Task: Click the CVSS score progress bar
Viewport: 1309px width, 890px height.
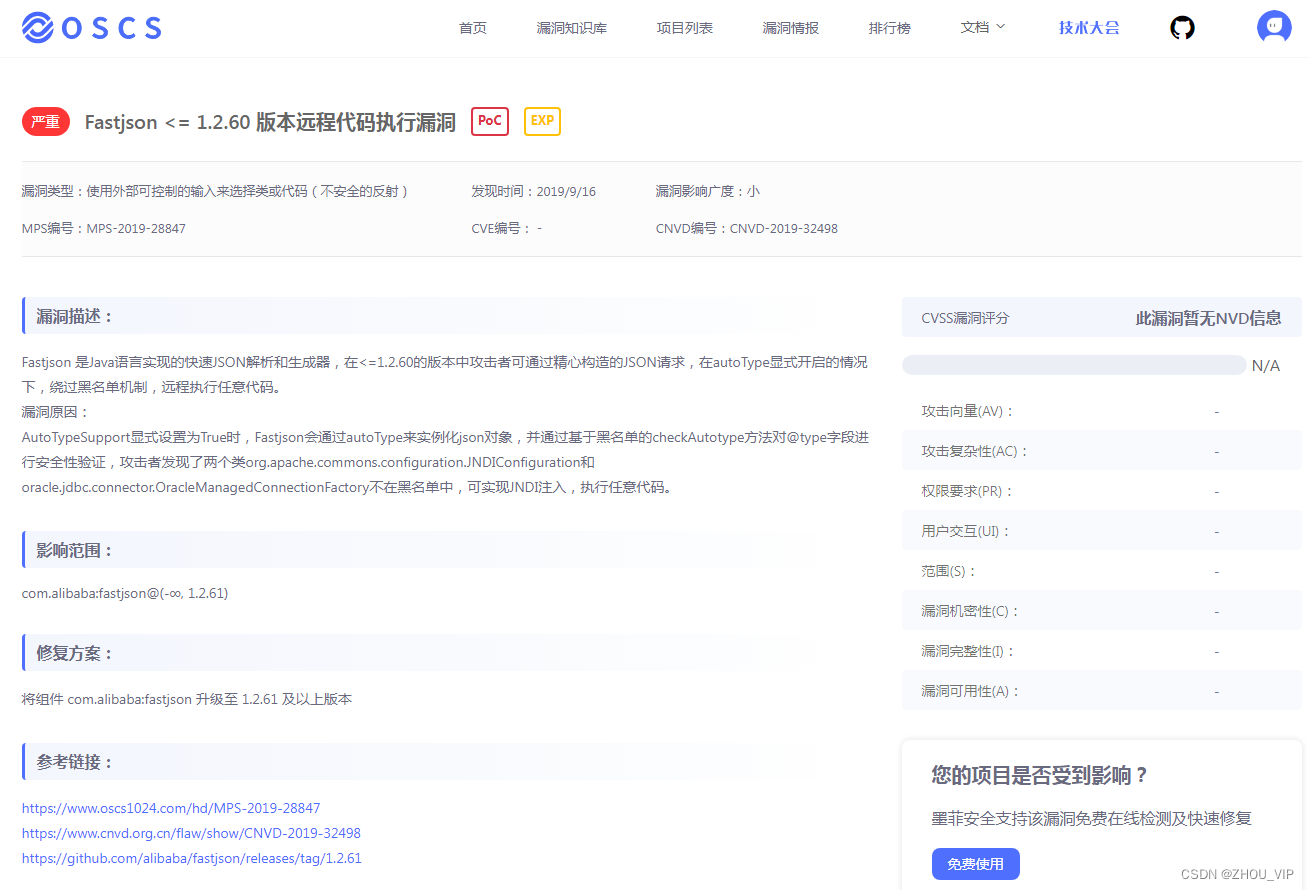Action: tap(1074, 365)
